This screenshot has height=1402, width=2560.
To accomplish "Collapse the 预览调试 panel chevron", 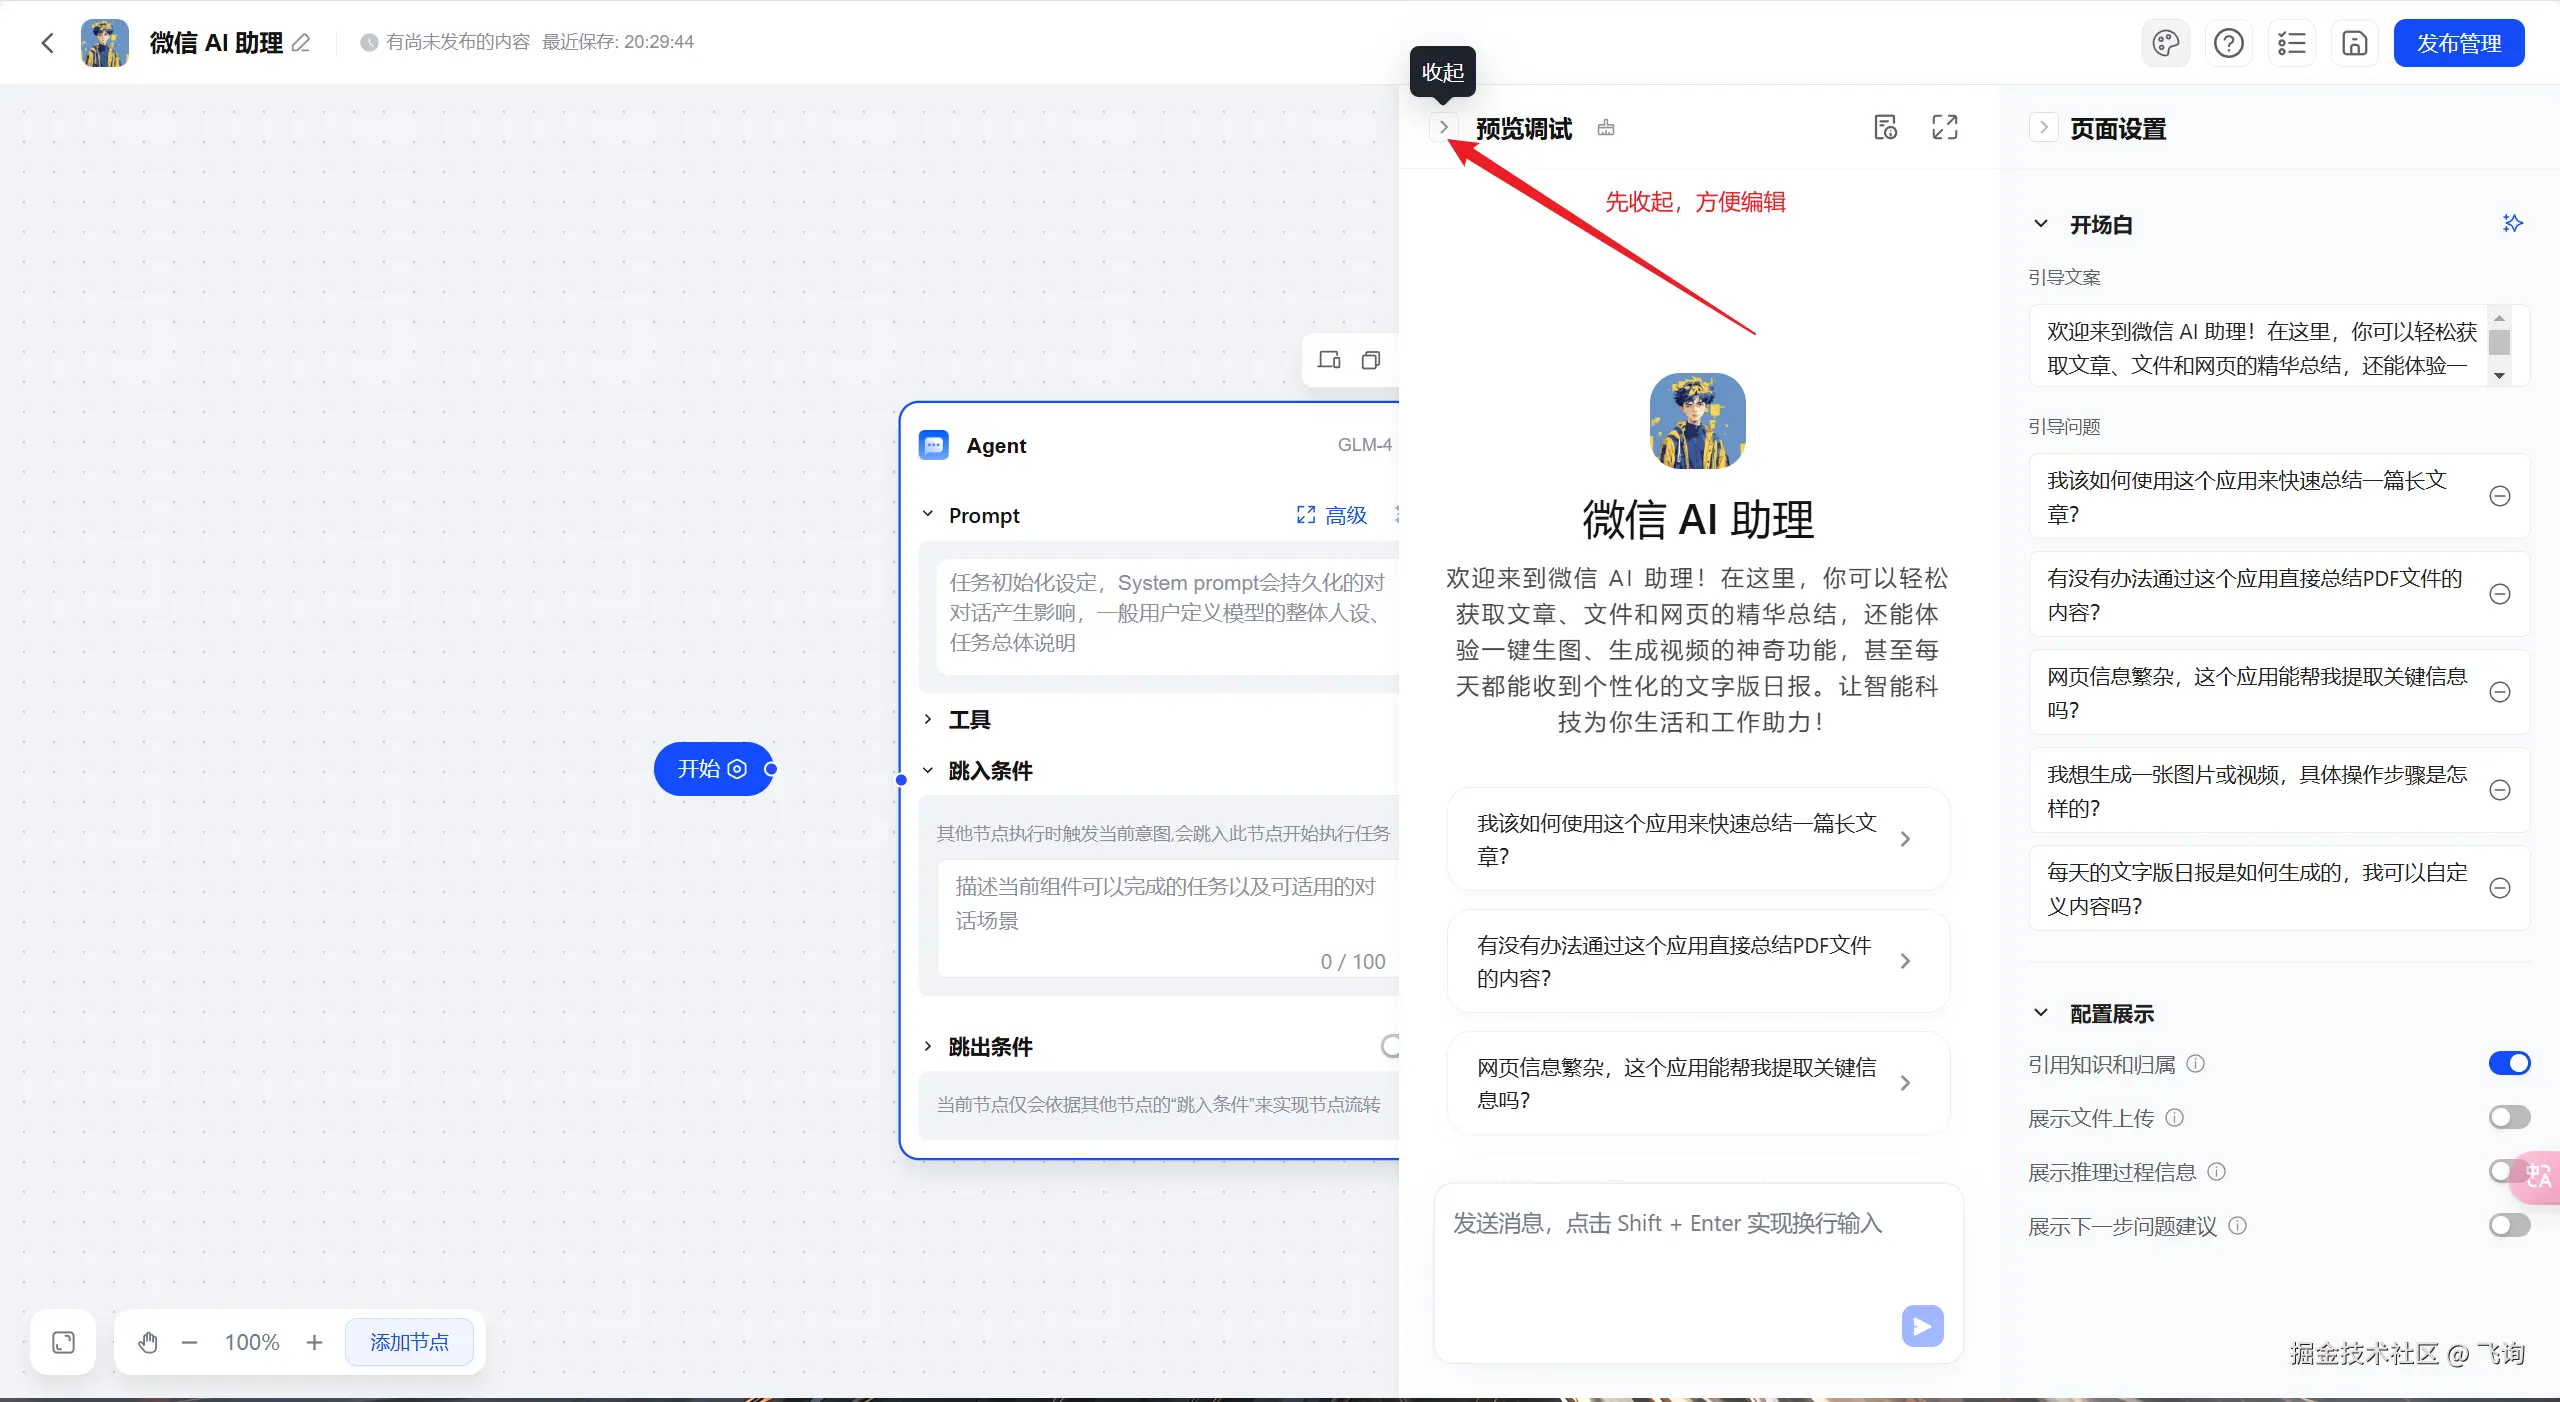I will [1443, 127].
